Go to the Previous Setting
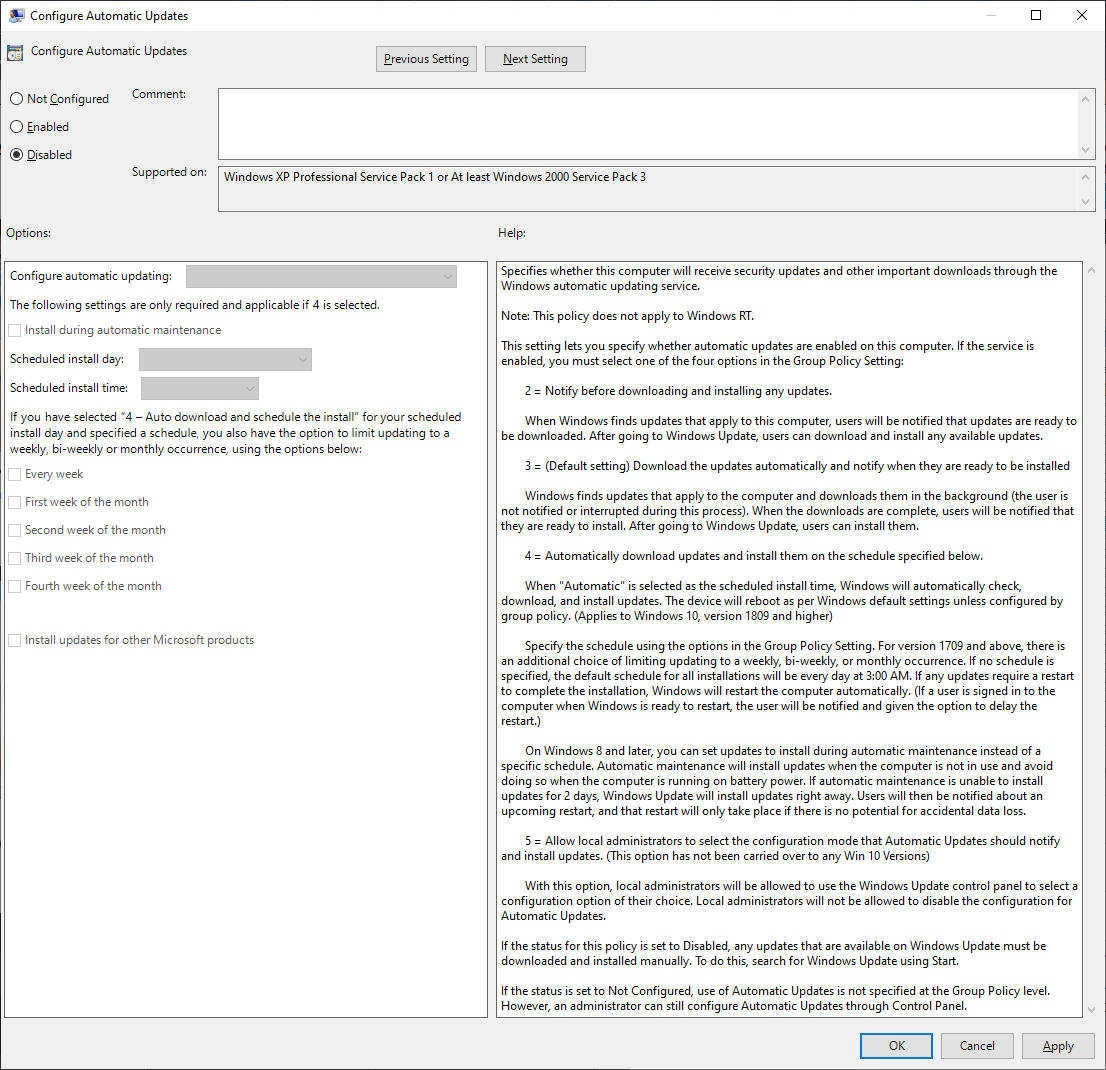The width and height of the screenshot is (1106, 1070). pyautogui.click(x=426, y=59)
